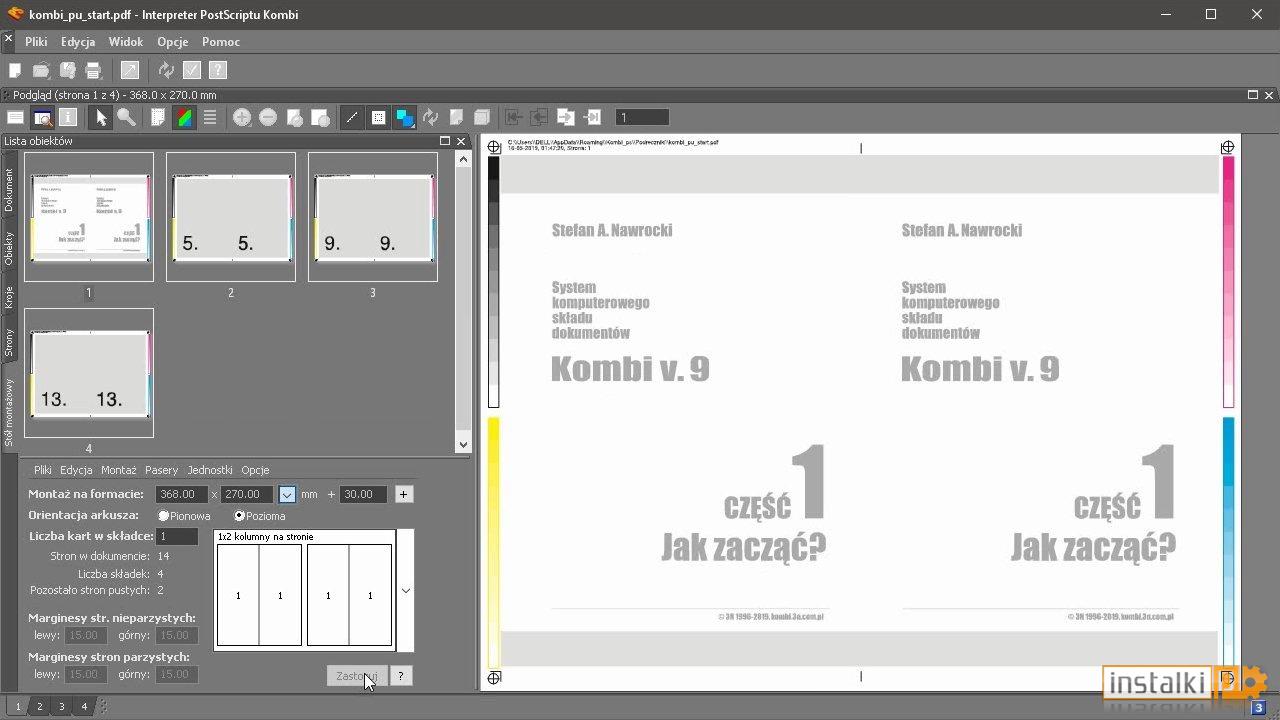Click the height field showing 270.00
1280x720 pixels.
(247, 494)
